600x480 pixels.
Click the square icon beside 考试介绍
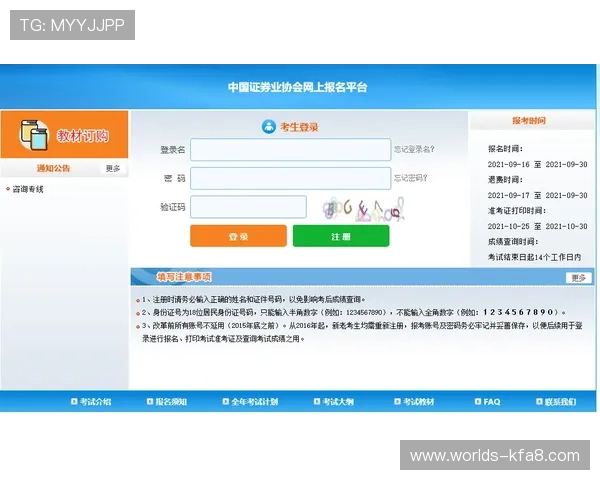[x=74, y=401]
